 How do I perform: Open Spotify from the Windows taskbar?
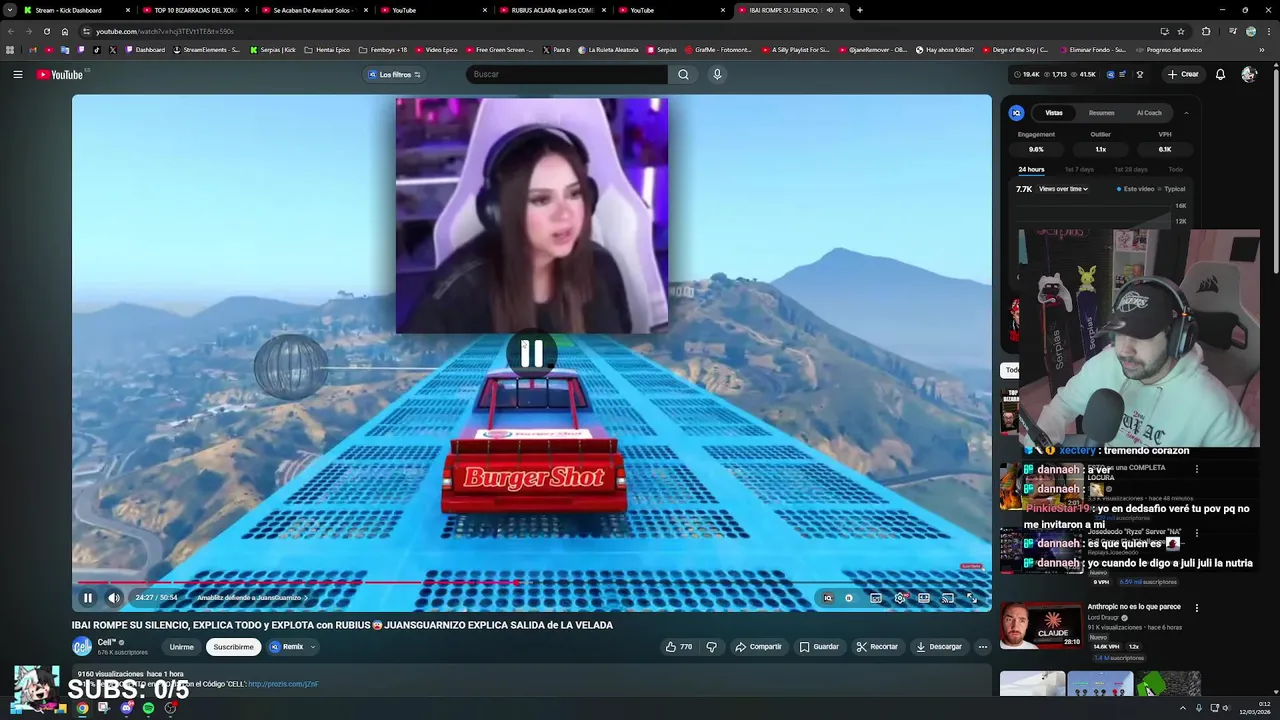148,708
